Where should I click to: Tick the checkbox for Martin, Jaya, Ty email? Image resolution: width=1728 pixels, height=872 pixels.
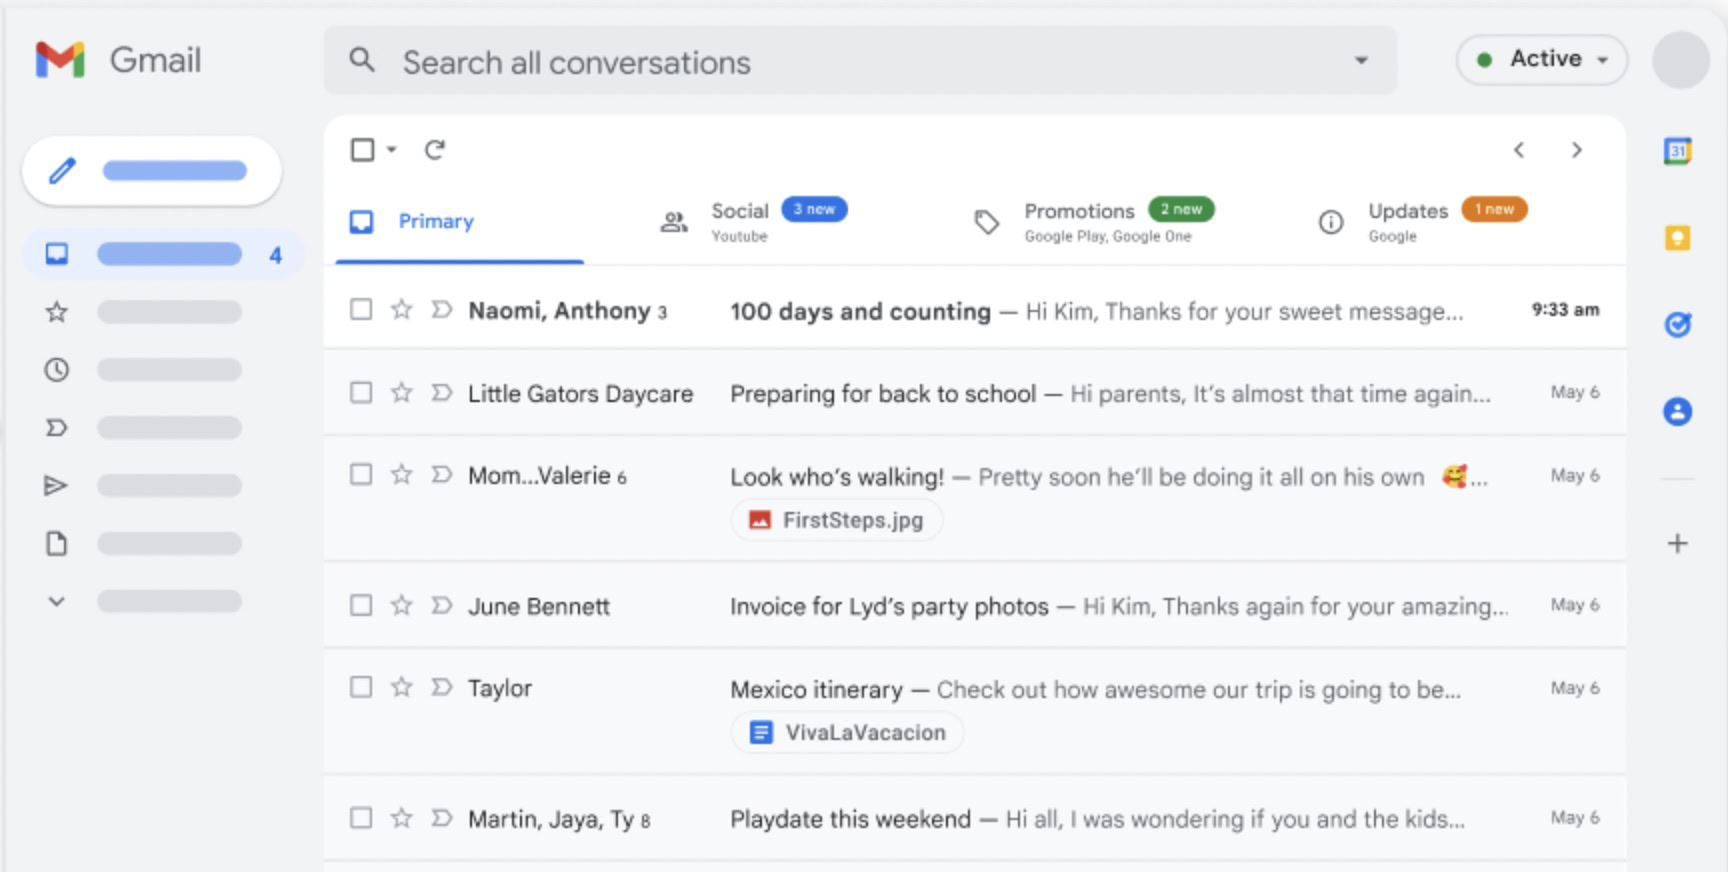click(361, 819)
